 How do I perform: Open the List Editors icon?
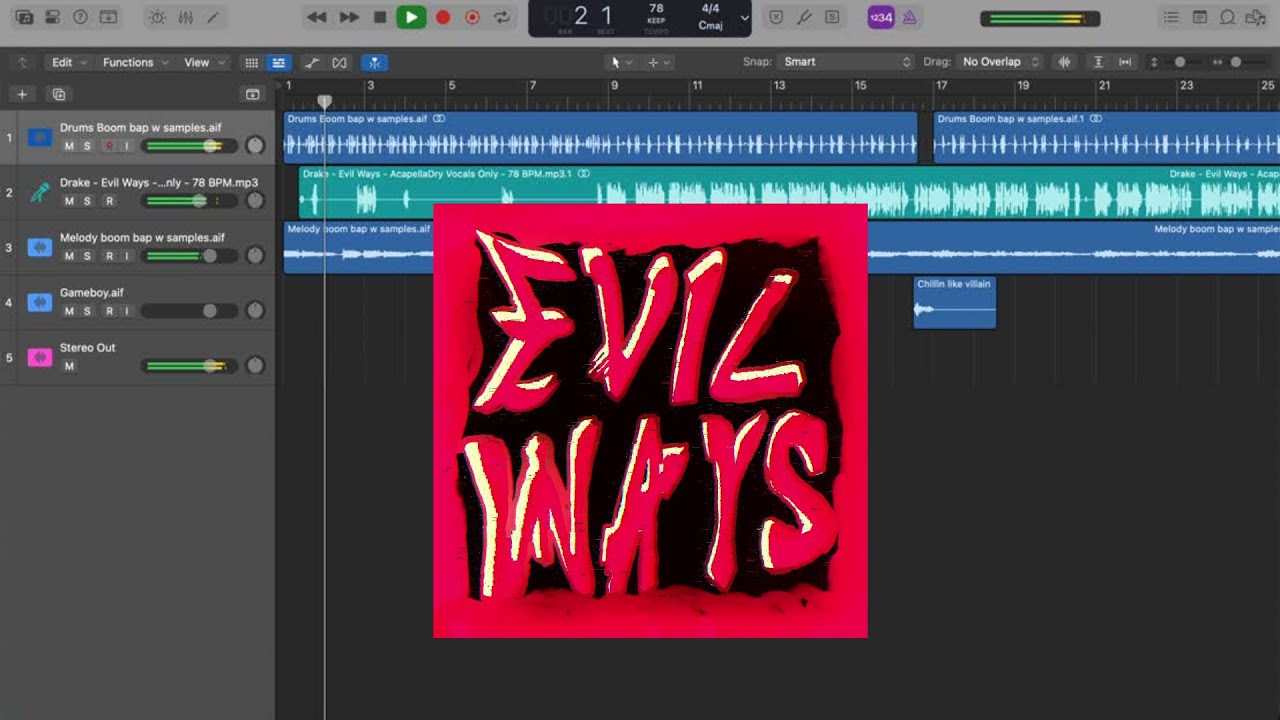pyautogui.click(x=1172, y=17)
